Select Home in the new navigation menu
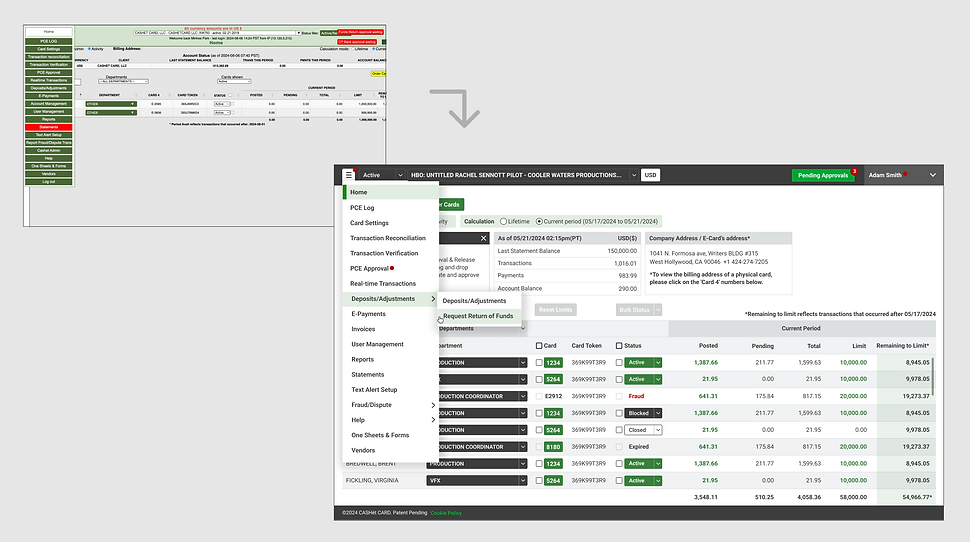 pyautogui.click(x=391, y=192)
